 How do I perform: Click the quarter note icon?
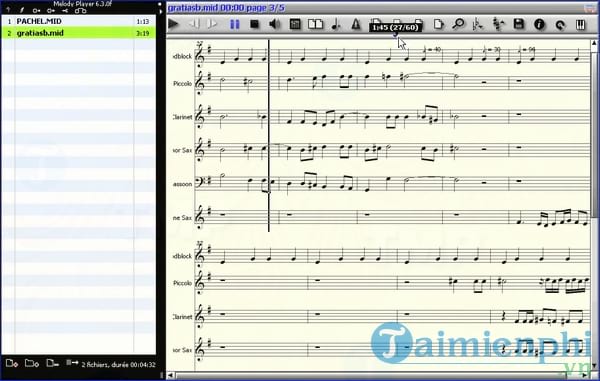tap(336, 24)
